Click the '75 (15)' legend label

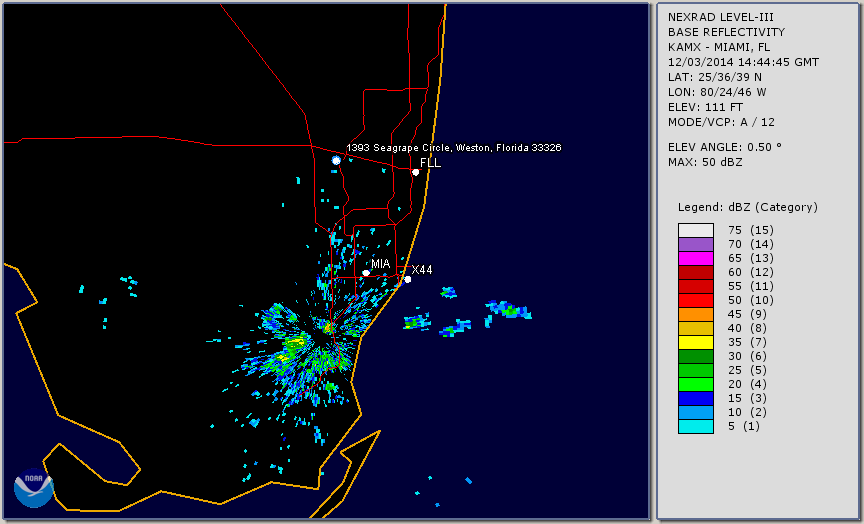pyautogui.click(x=750, y=230)
